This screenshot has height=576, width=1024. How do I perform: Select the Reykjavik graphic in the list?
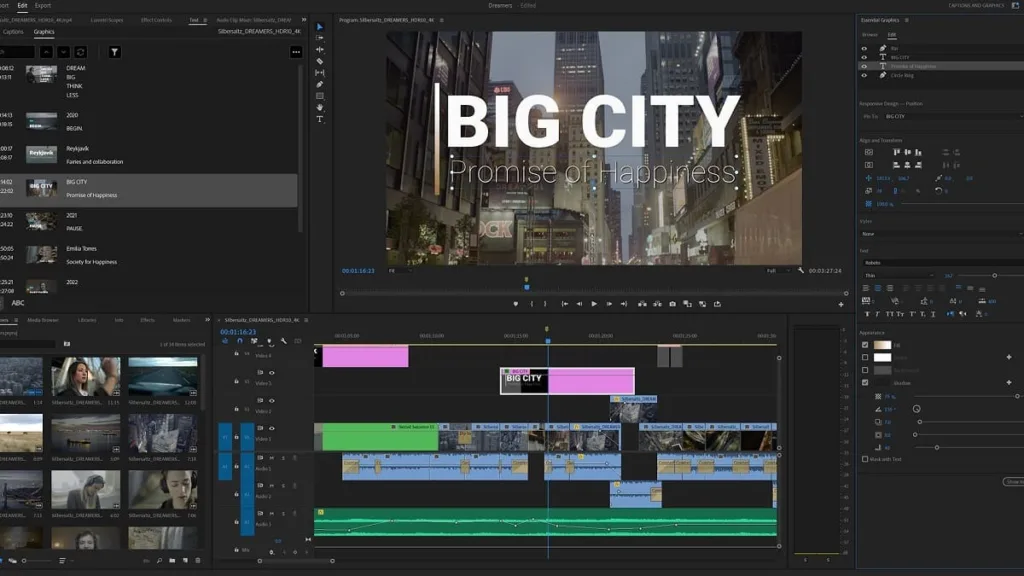tap(77, 148)
